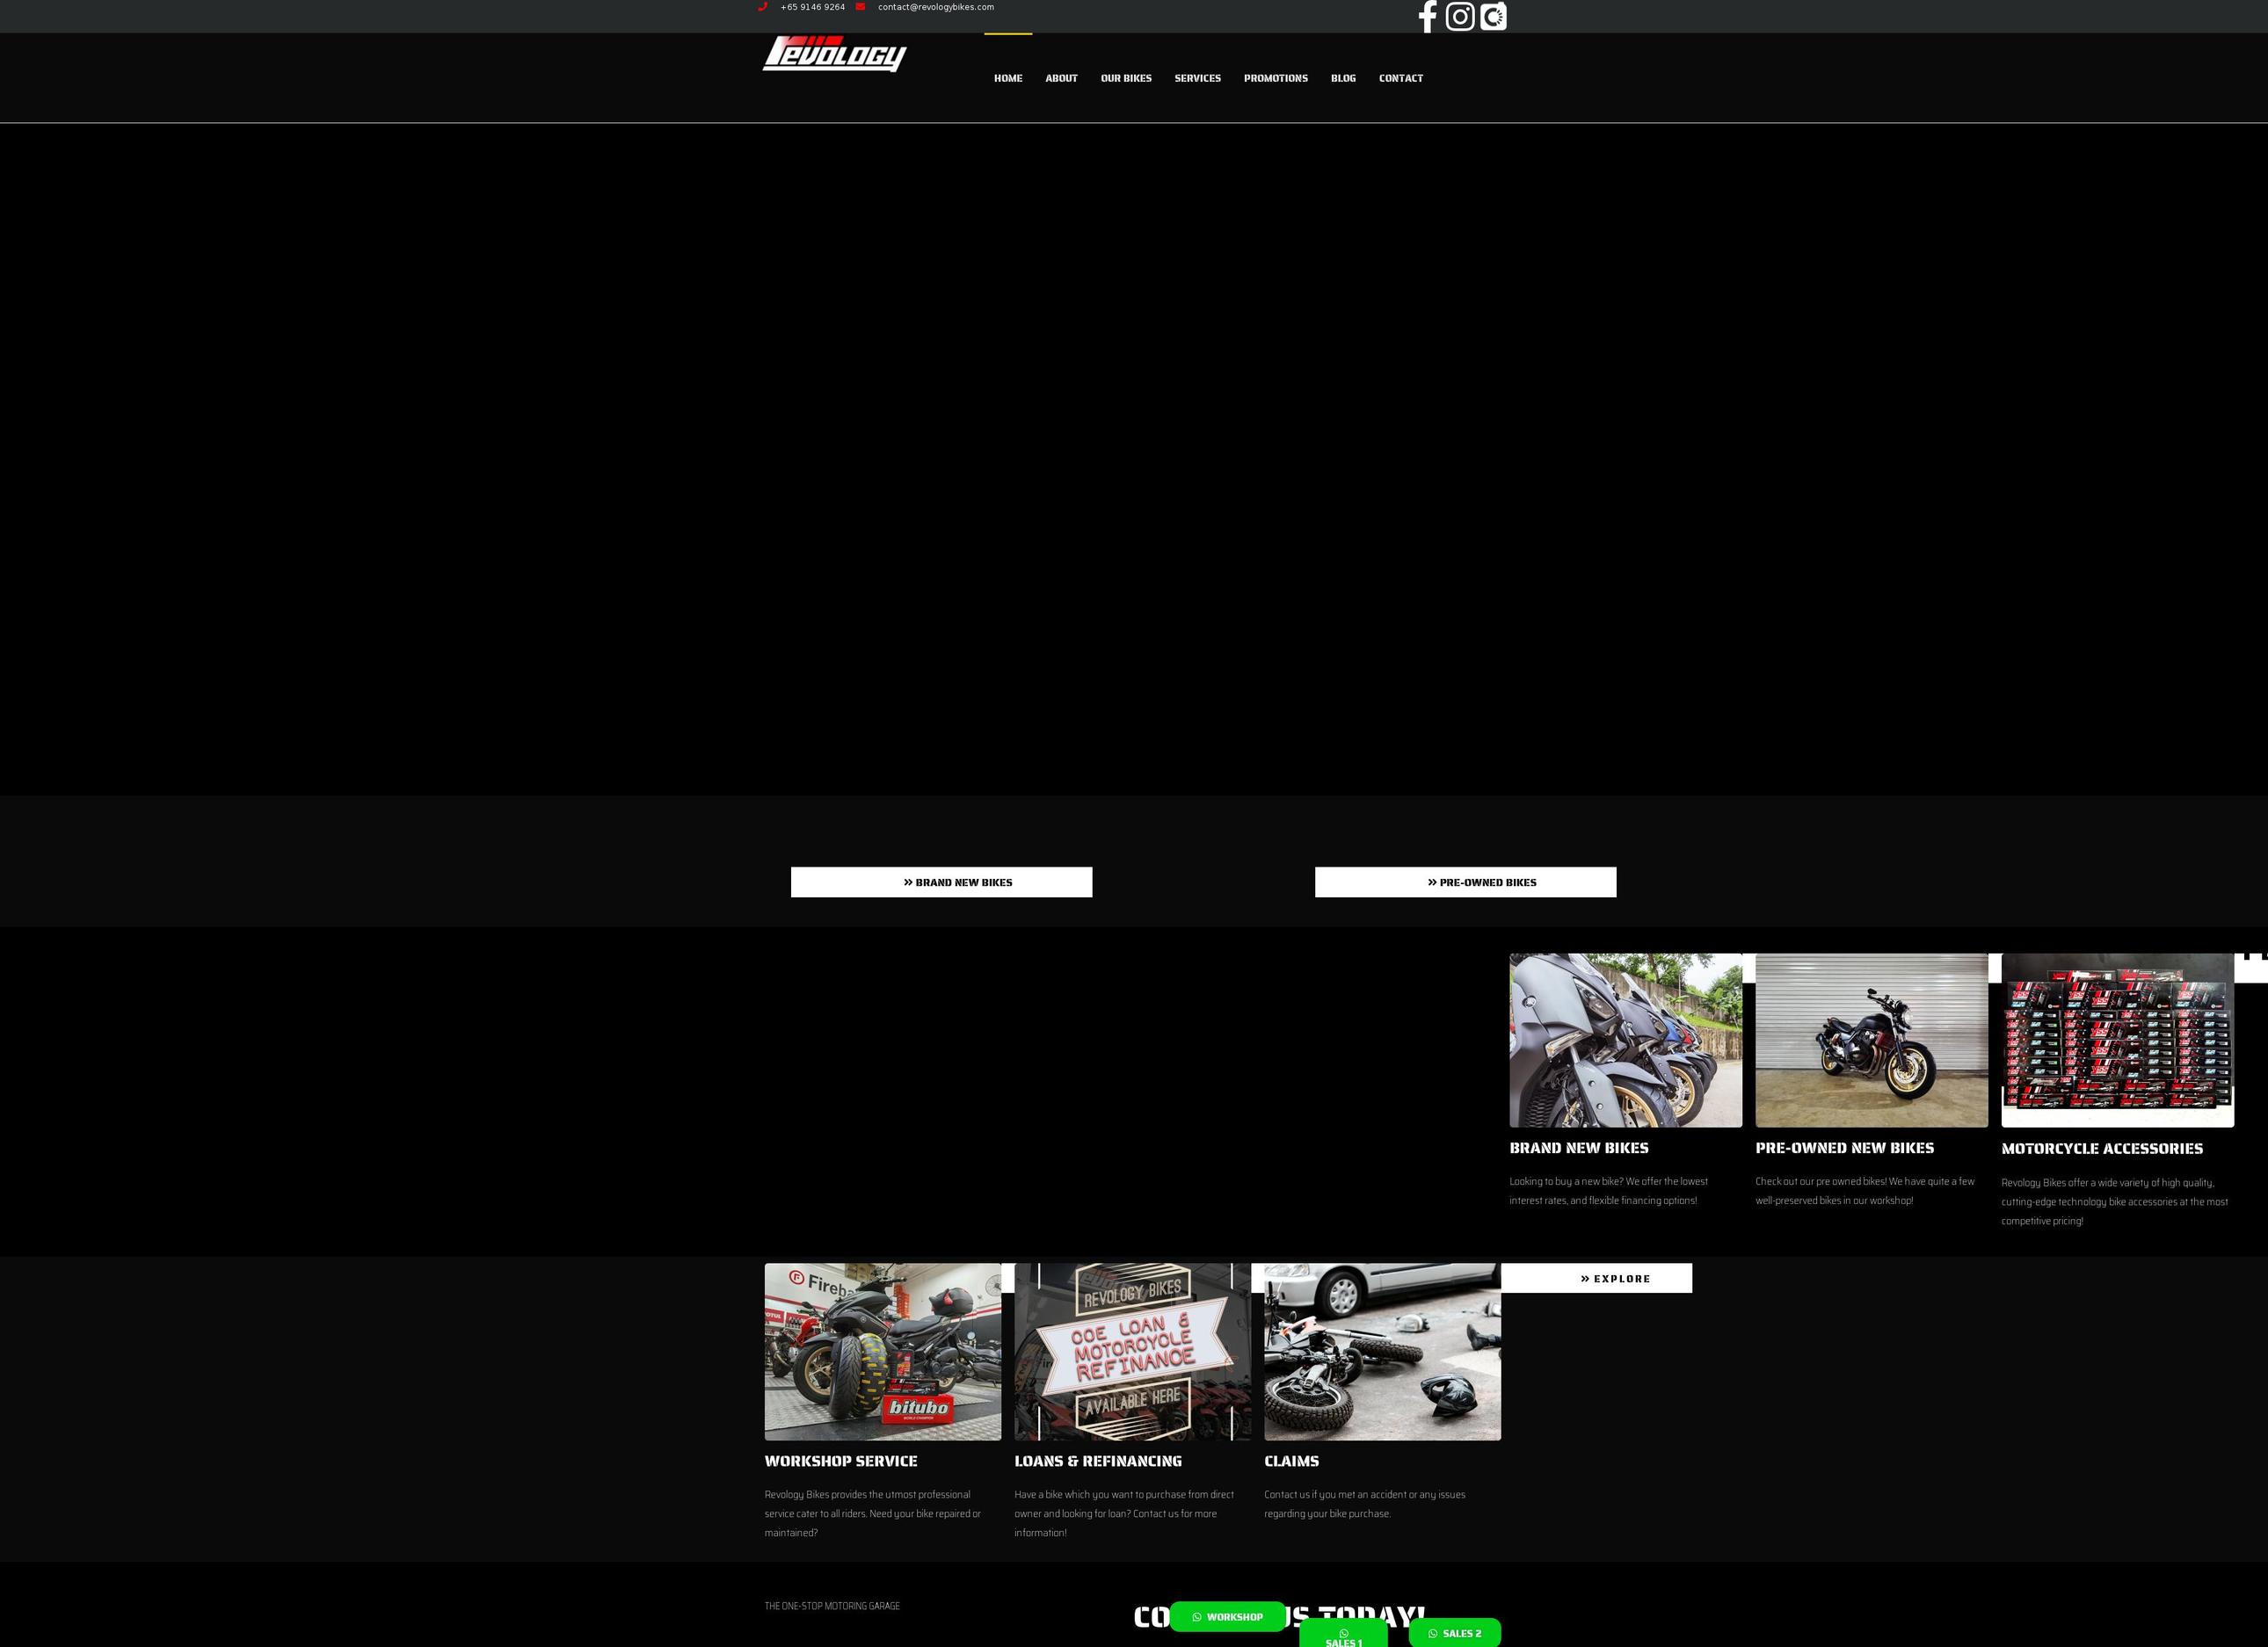Go to the About page
This screenshot has width=2268, height=1647.
point(1061,78)
